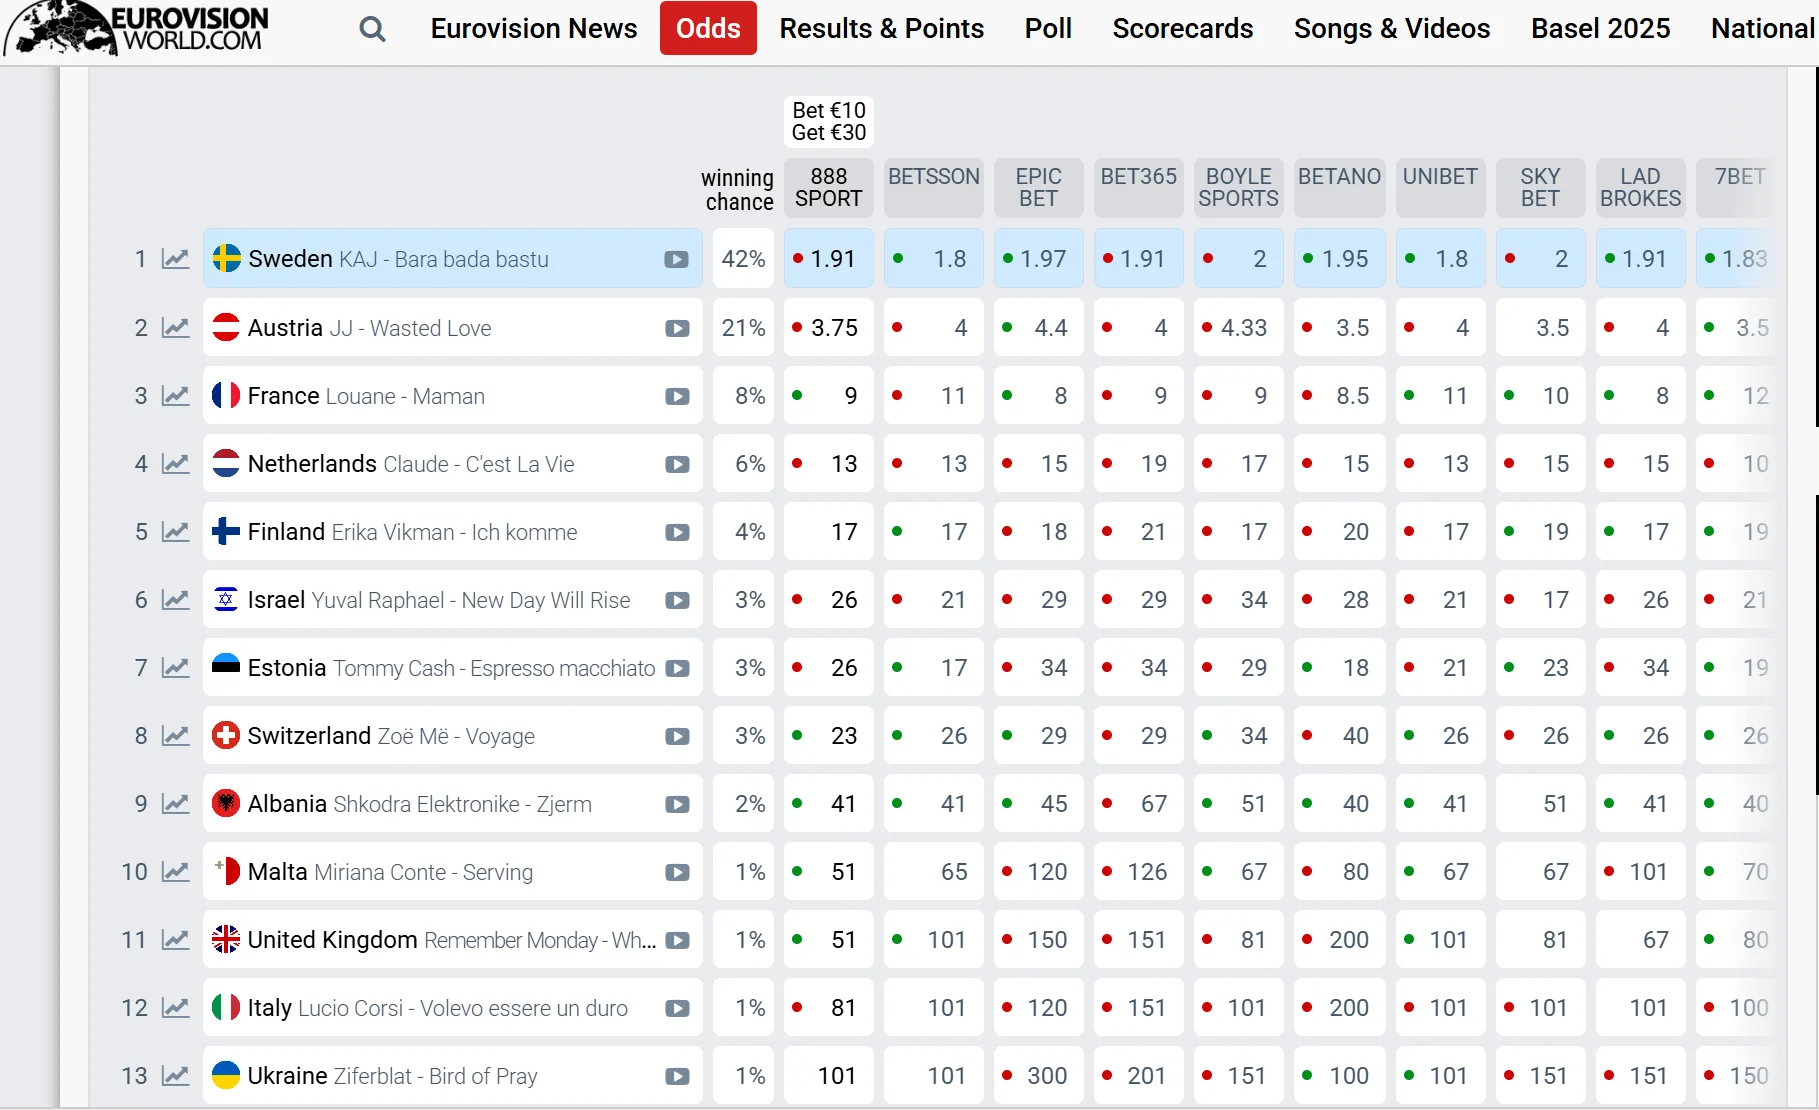This screenshot has width=1819, height=1110.
Task: Click the Bet €10 Get €30 offer
Action: point(828,121)
